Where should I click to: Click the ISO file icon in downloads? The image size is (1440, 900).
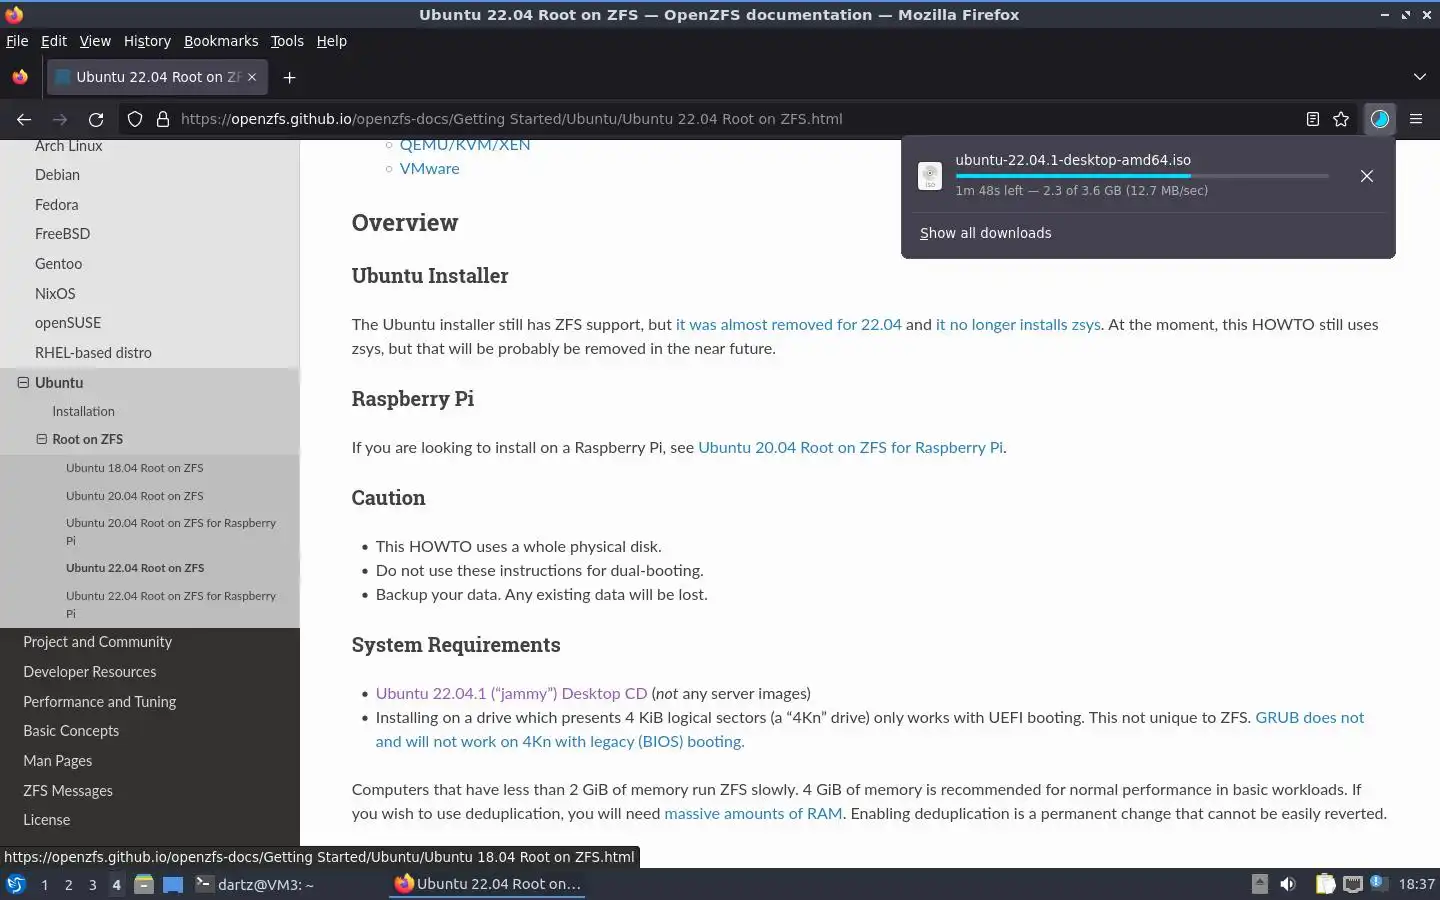pos(930,176)
